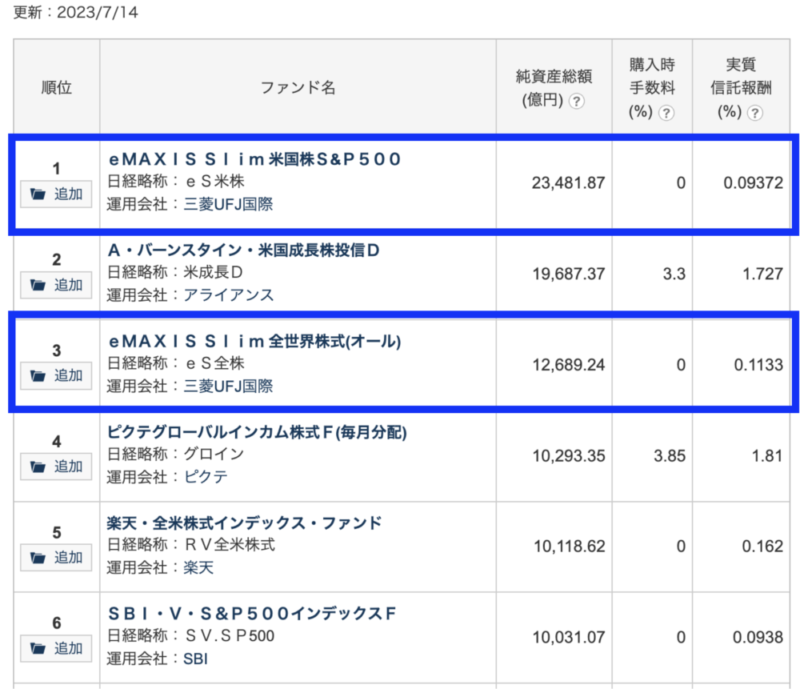Open SBI・V・S&P500インデックスF fund page

pyautogui.click(x=252, y=613)
